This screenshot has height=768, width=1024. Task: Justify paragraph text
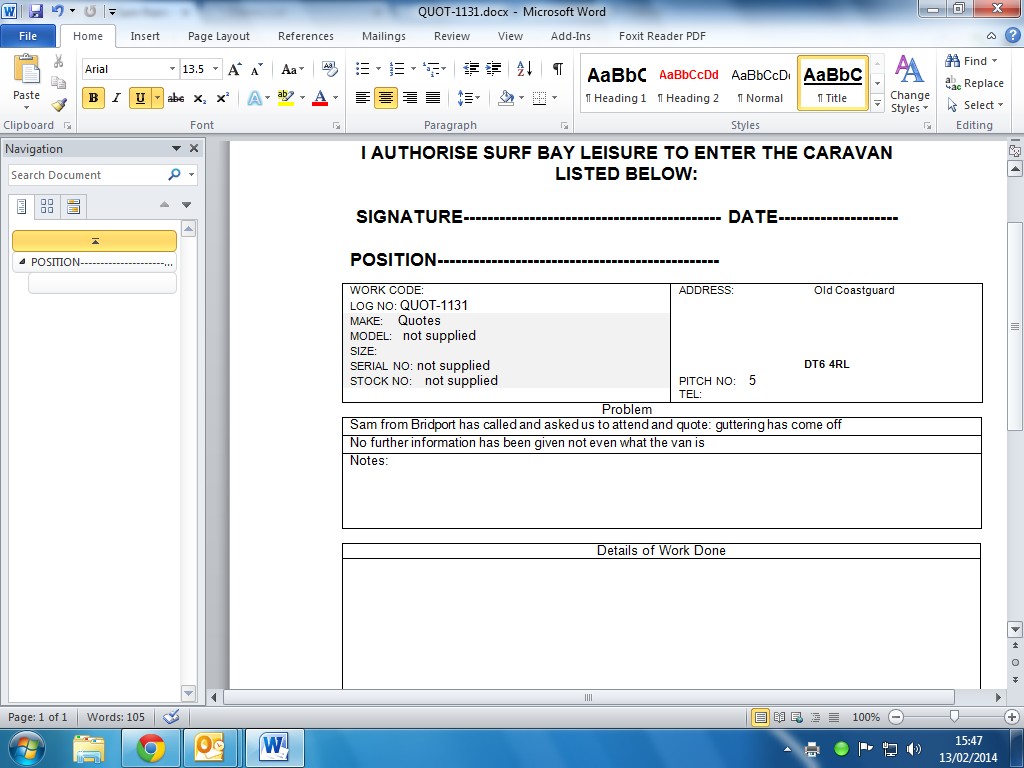pos(433,98)
